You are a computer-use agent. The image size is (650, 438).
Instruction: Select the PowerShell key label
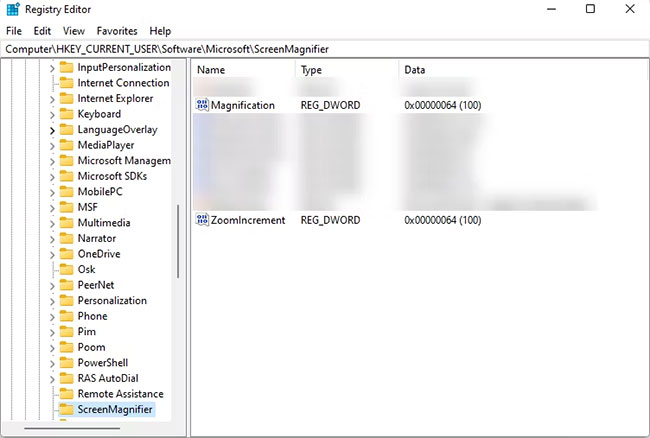pyautogui.click(x=103, y=363)
